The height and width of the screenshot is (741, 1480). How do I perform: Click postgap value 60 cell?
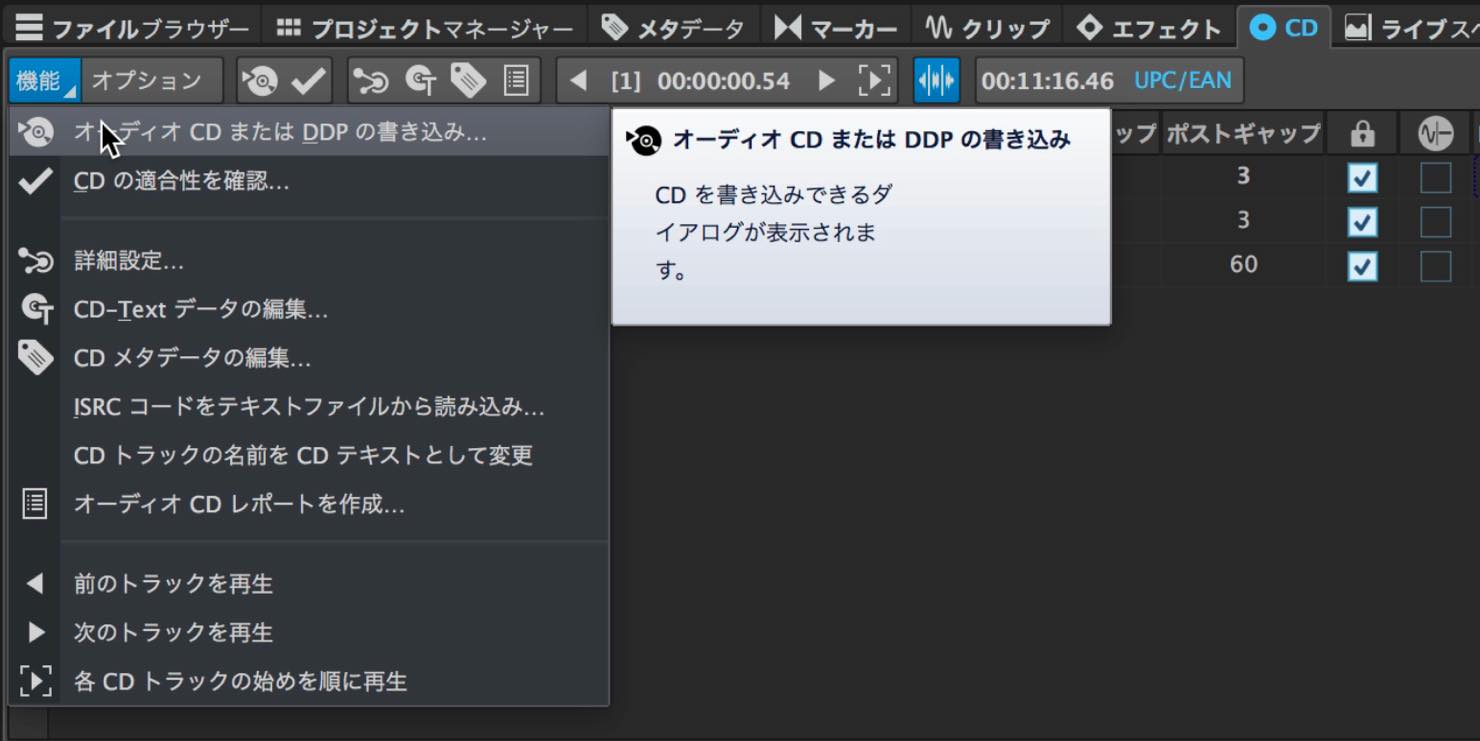[1243, 265]
